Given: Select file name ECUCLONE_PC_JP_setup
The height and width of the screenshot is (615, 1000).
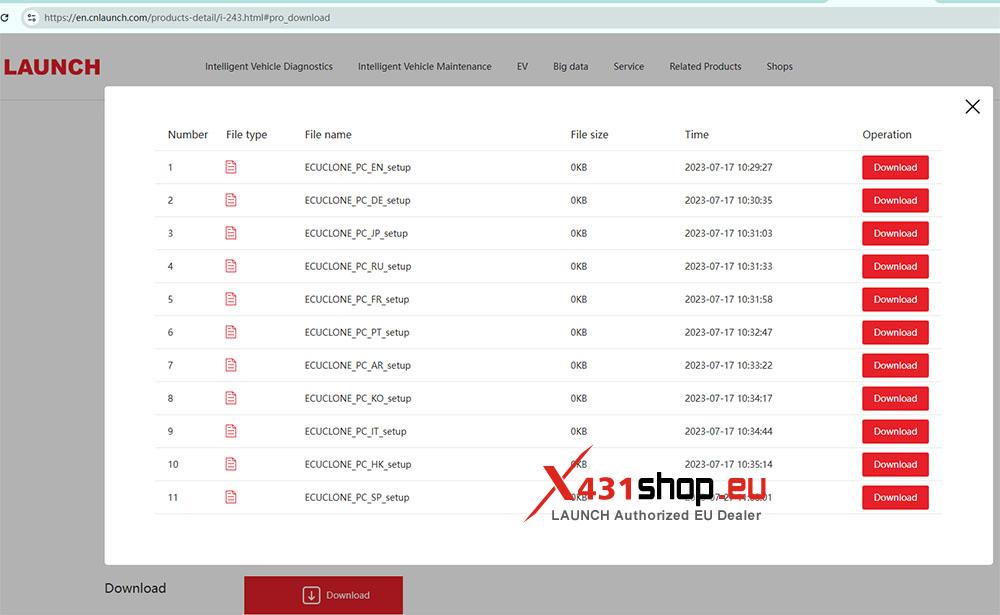Looking at the screenshot, I should tap(356, 233).
